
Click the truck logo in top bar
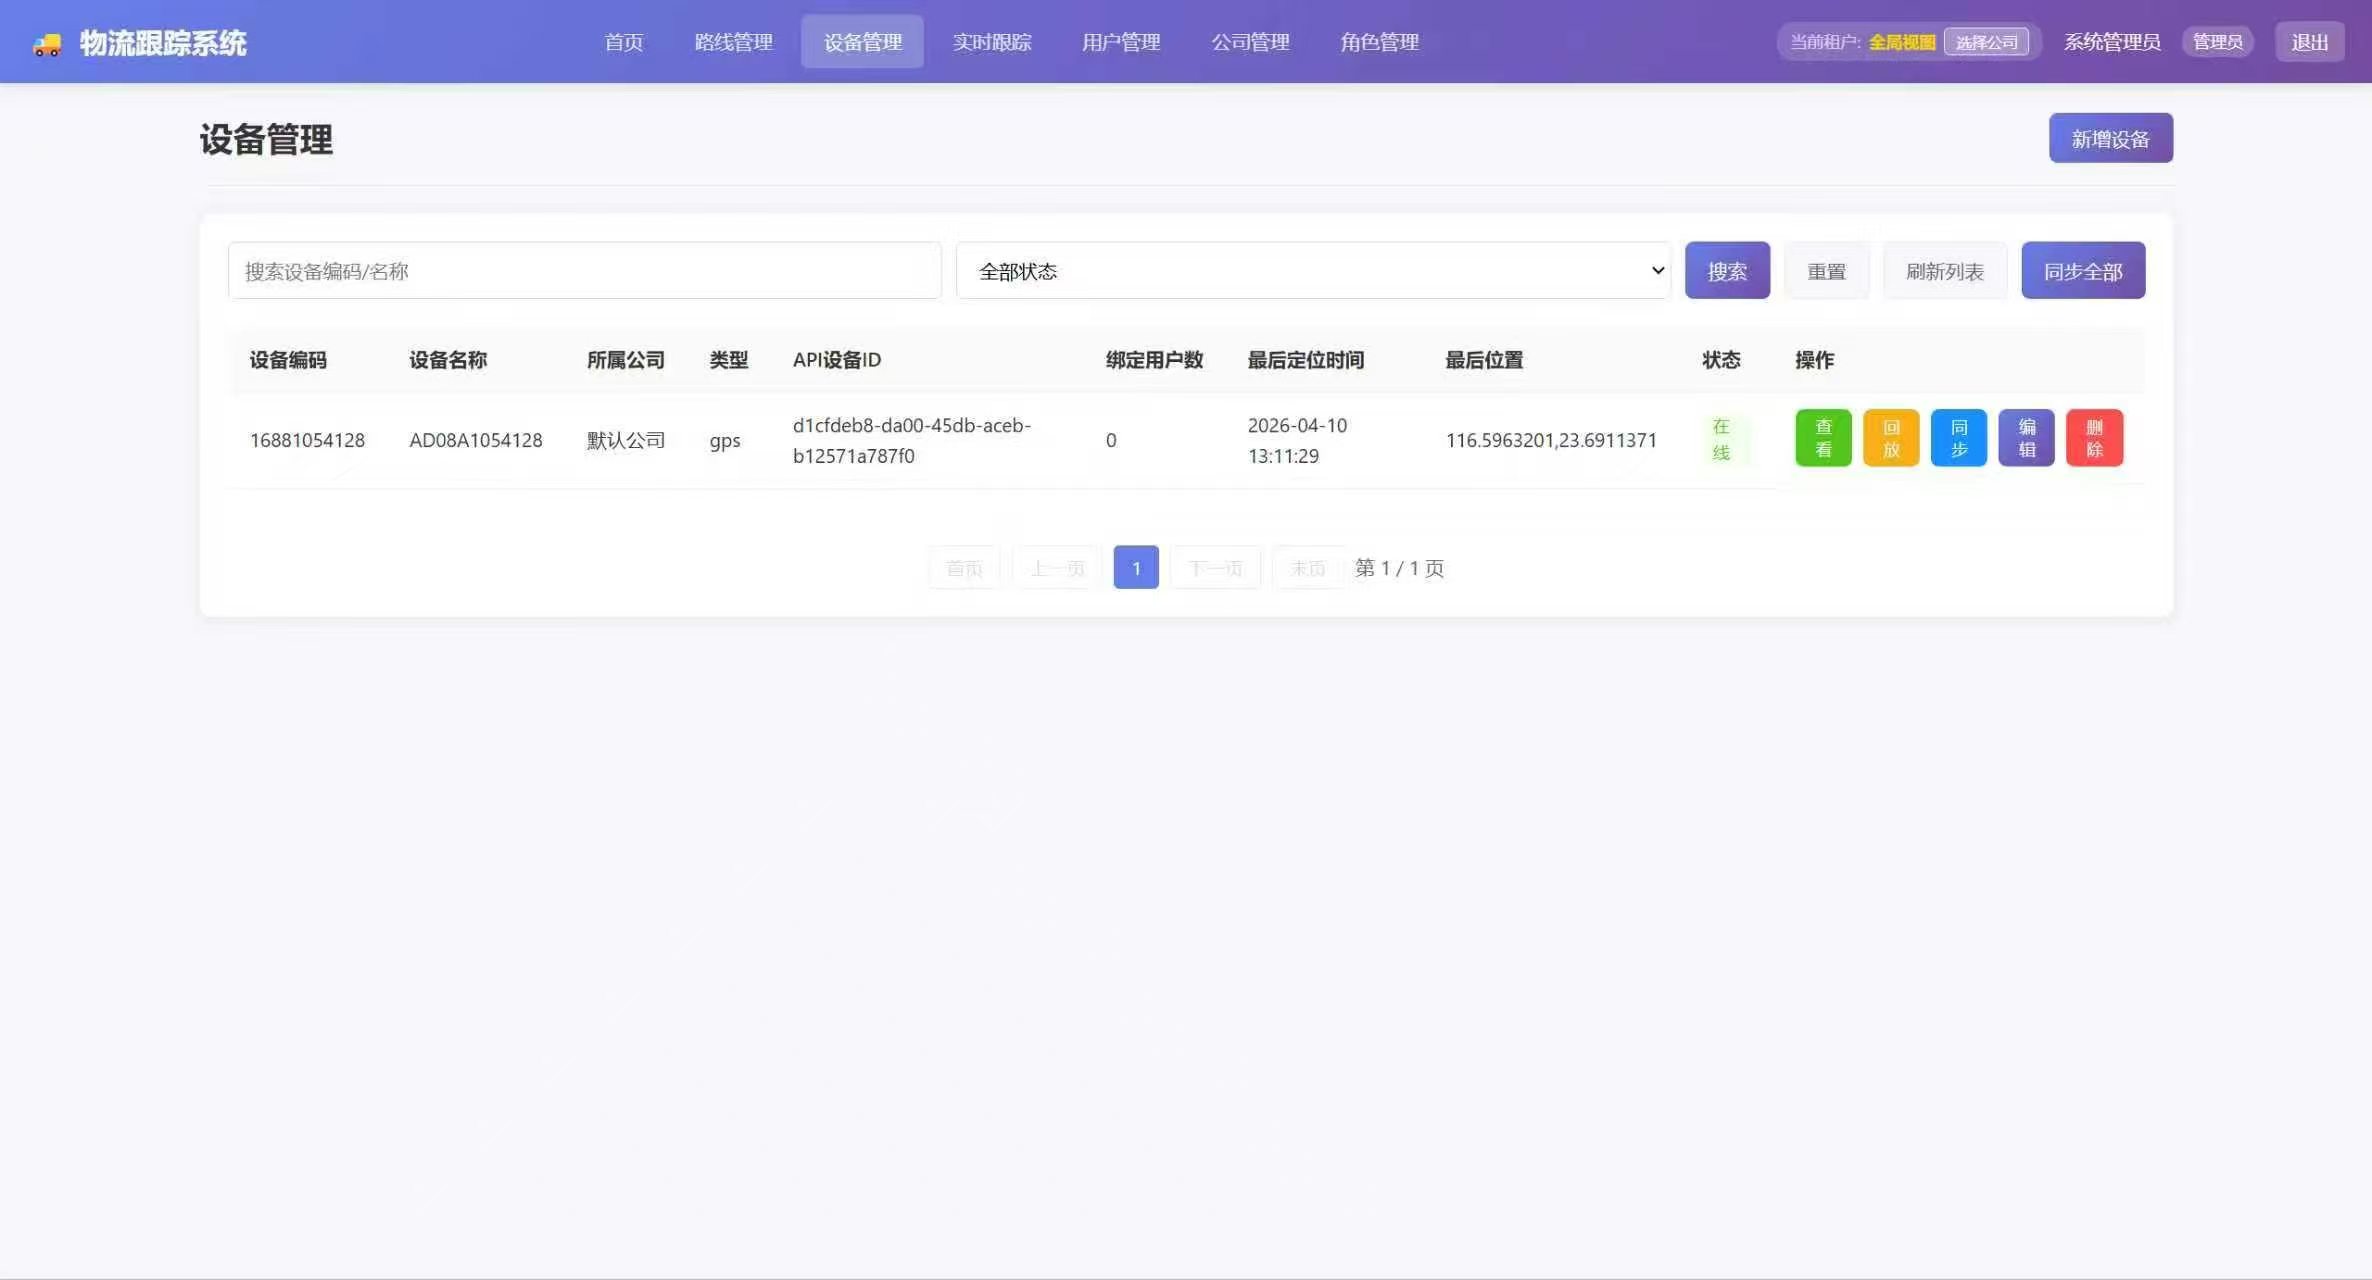46,42
